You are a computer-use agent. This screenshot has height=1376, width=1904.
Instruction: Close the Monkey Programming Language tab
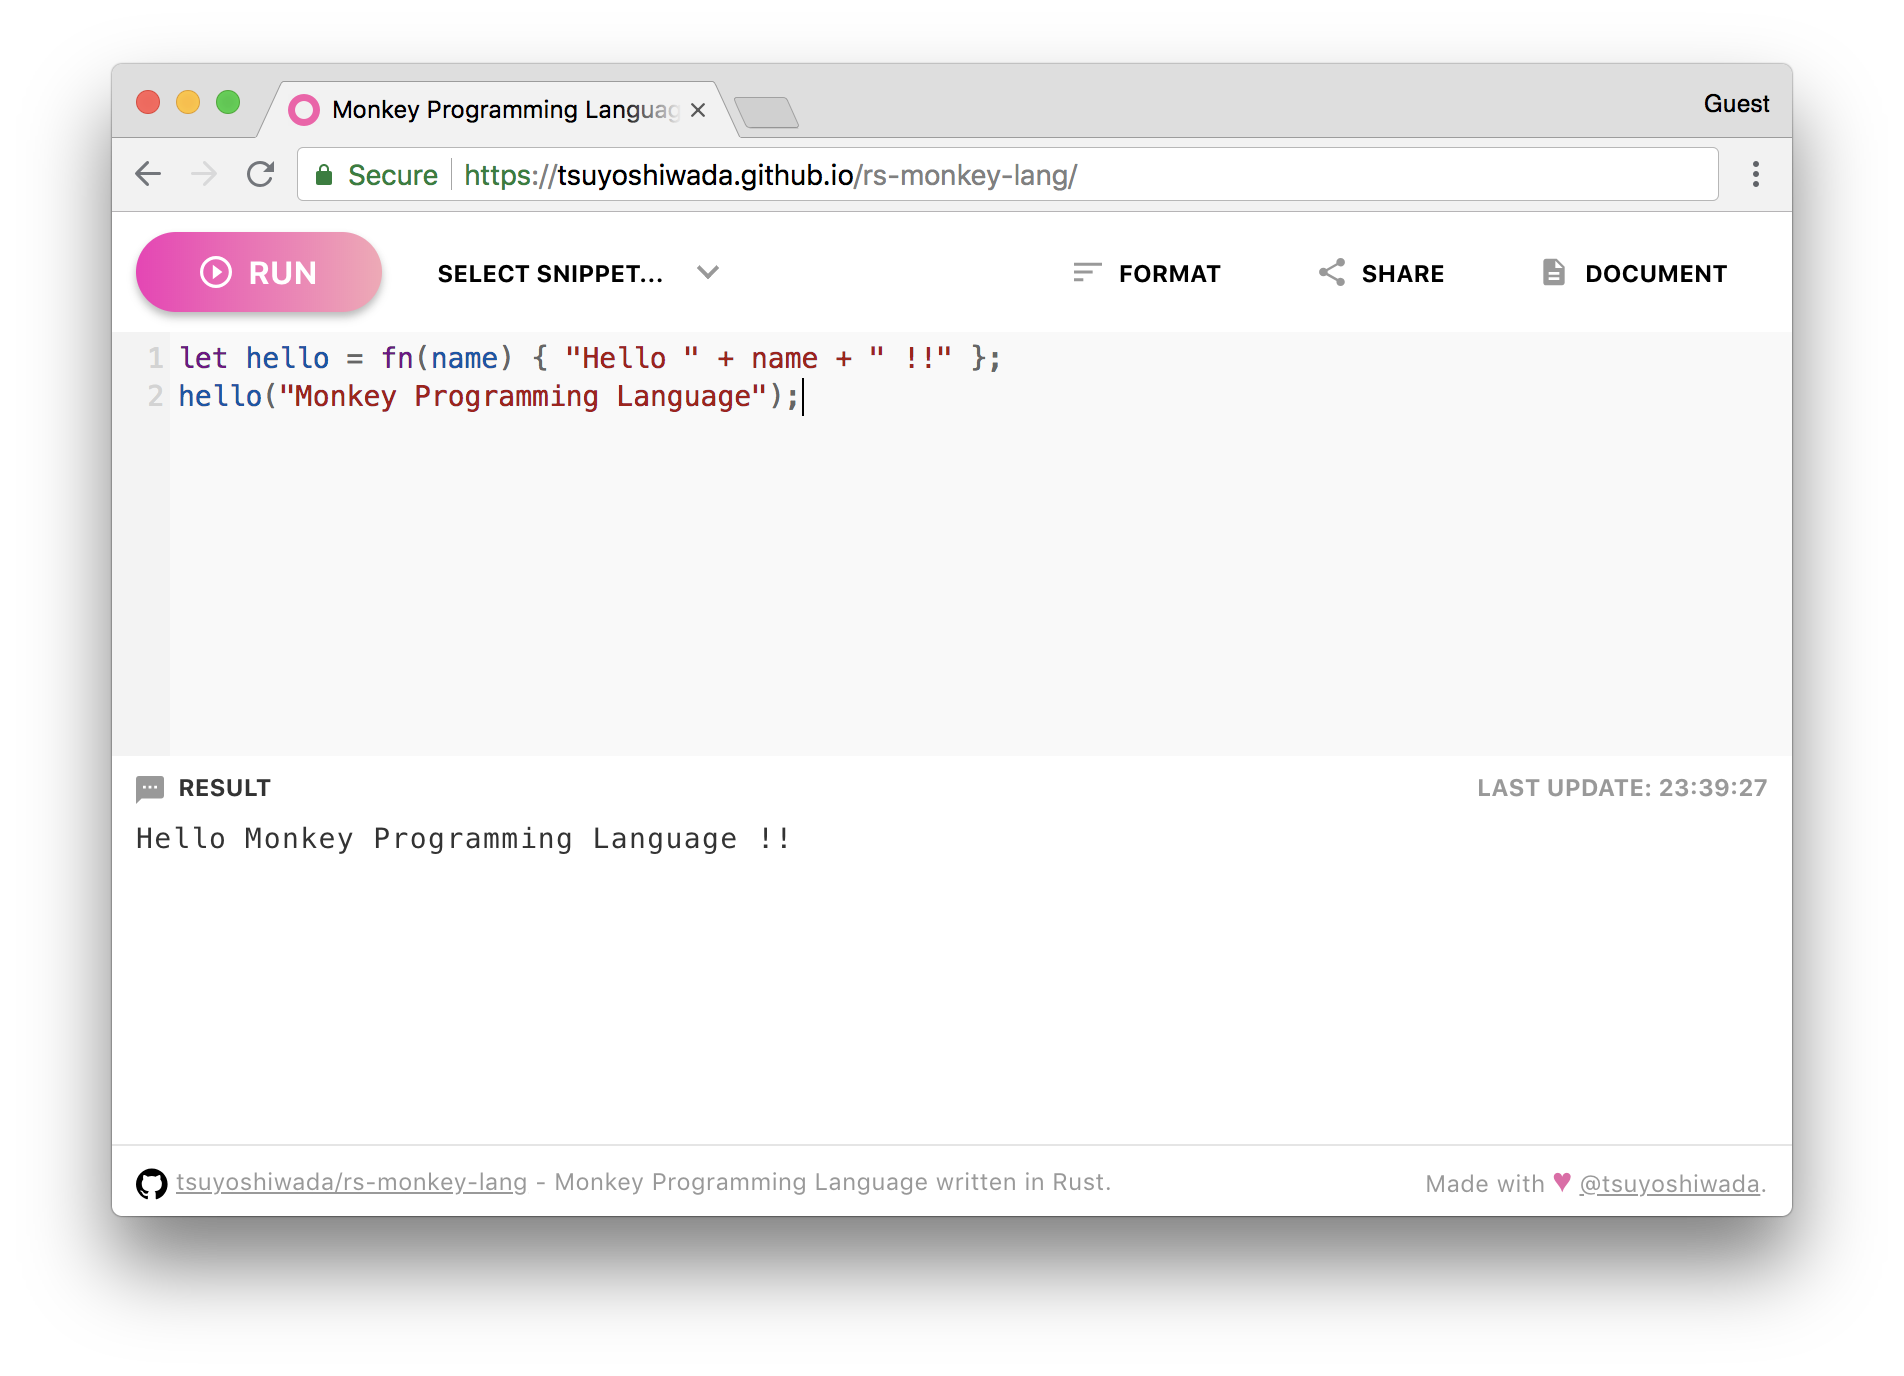(x=698, y=110)
